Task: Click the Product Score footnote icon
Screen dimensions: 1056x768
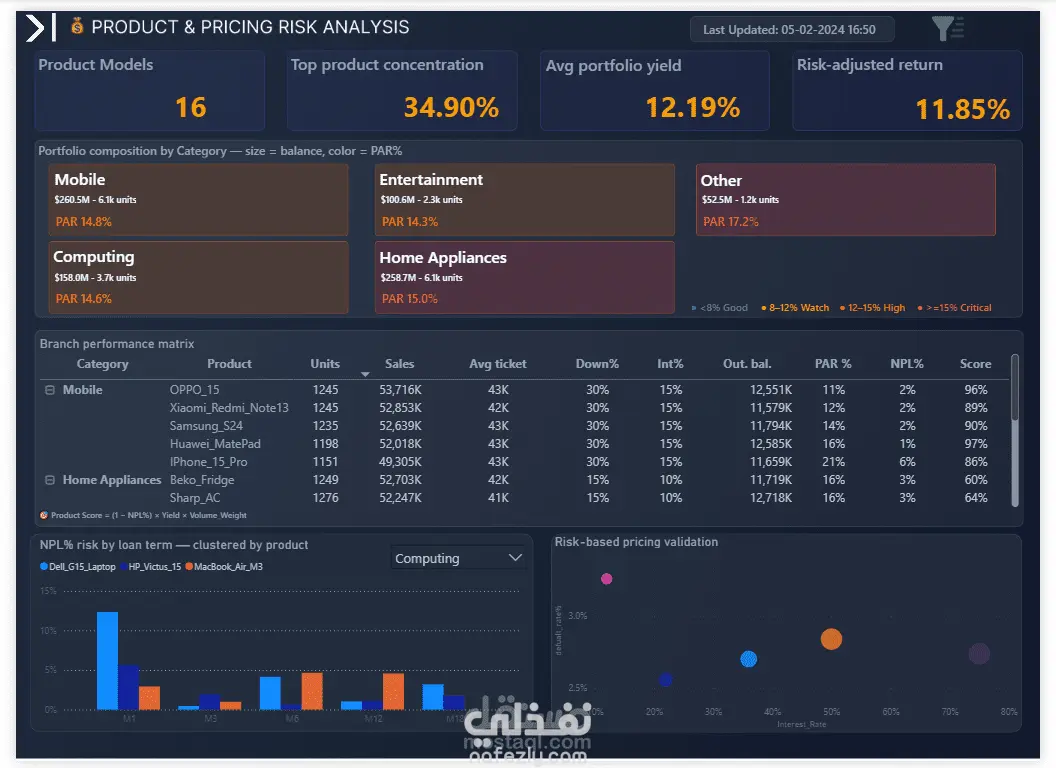Action: (44, 515)
